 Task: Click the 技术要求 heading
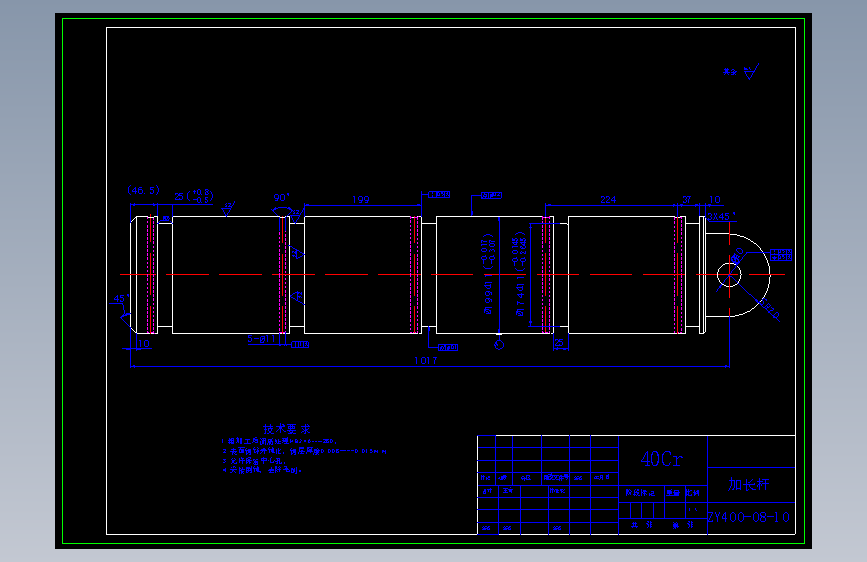coord(286,429)
